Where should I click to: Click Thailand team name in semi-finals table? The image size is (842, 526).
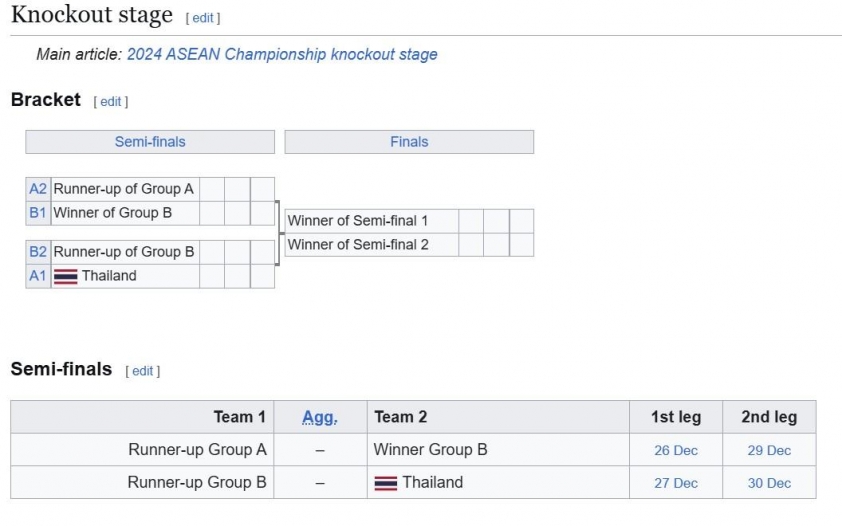tap(433, 483)
